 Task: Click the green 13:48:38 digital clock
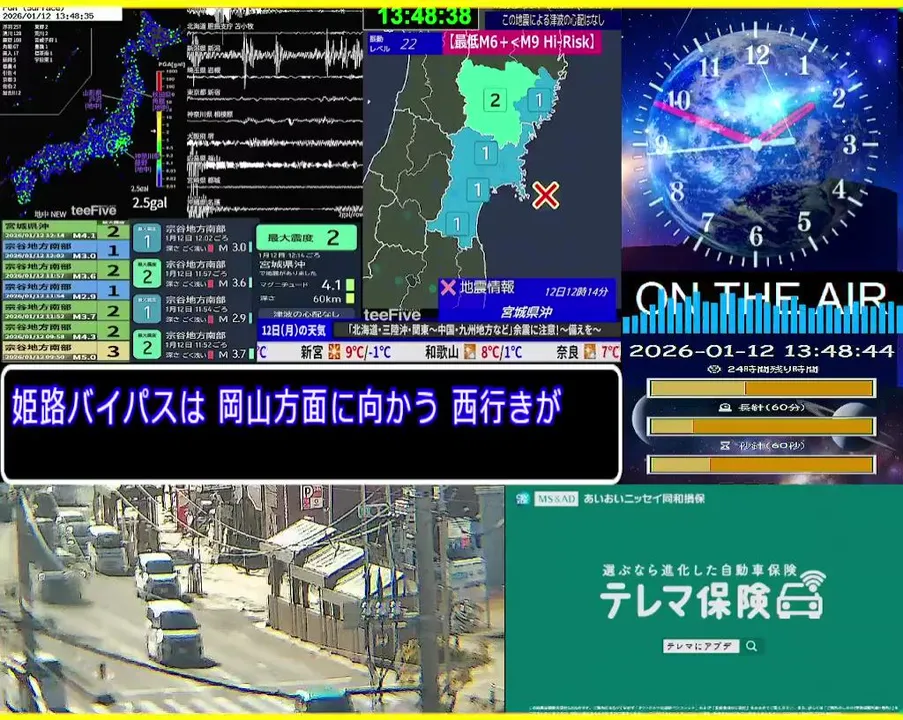[x=425, y=16]
